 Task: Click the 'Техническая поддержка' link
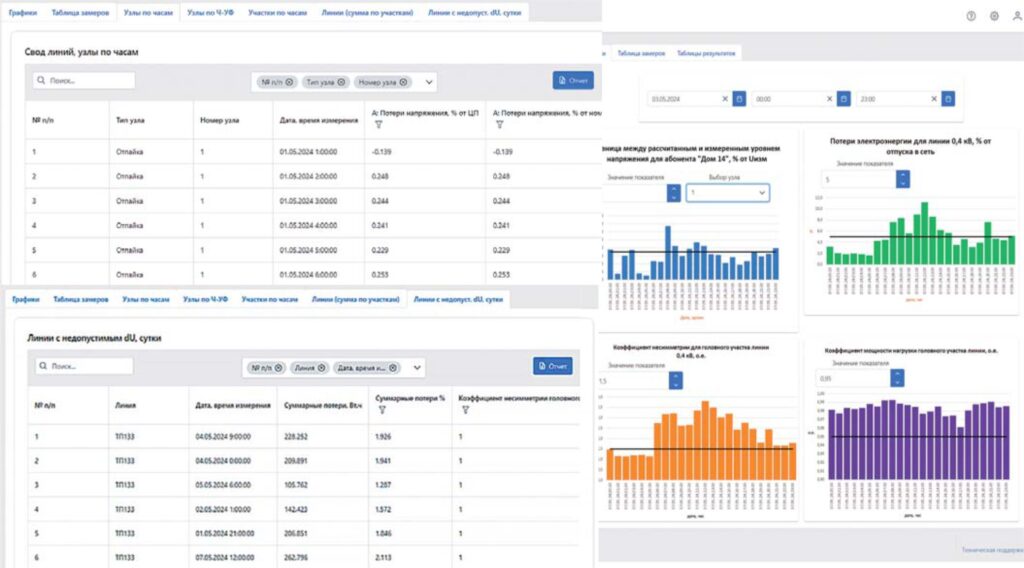[x=991, y=550]
